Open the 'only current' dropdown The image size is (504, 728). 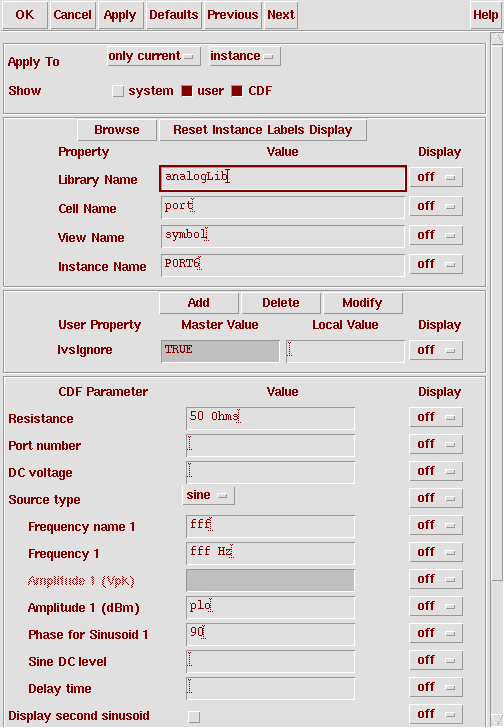(154, 56)
